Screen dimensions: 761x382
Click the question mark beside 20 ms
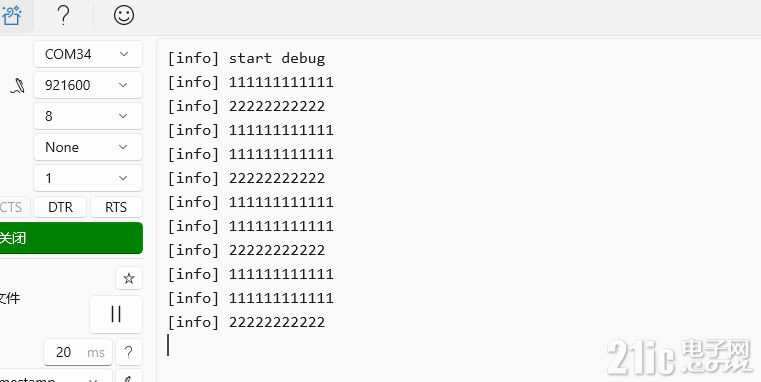click(129, 352)
